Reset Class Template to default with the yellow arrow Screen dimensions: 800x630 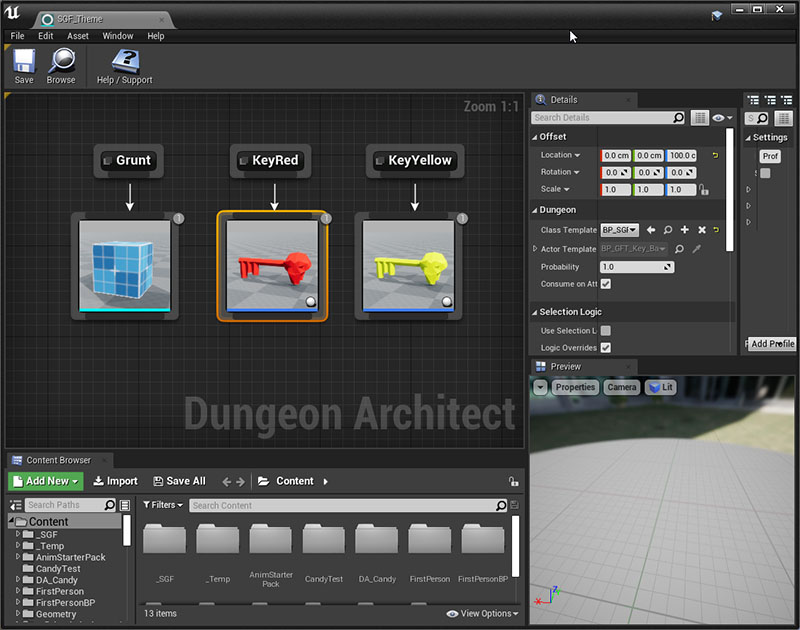716,230
